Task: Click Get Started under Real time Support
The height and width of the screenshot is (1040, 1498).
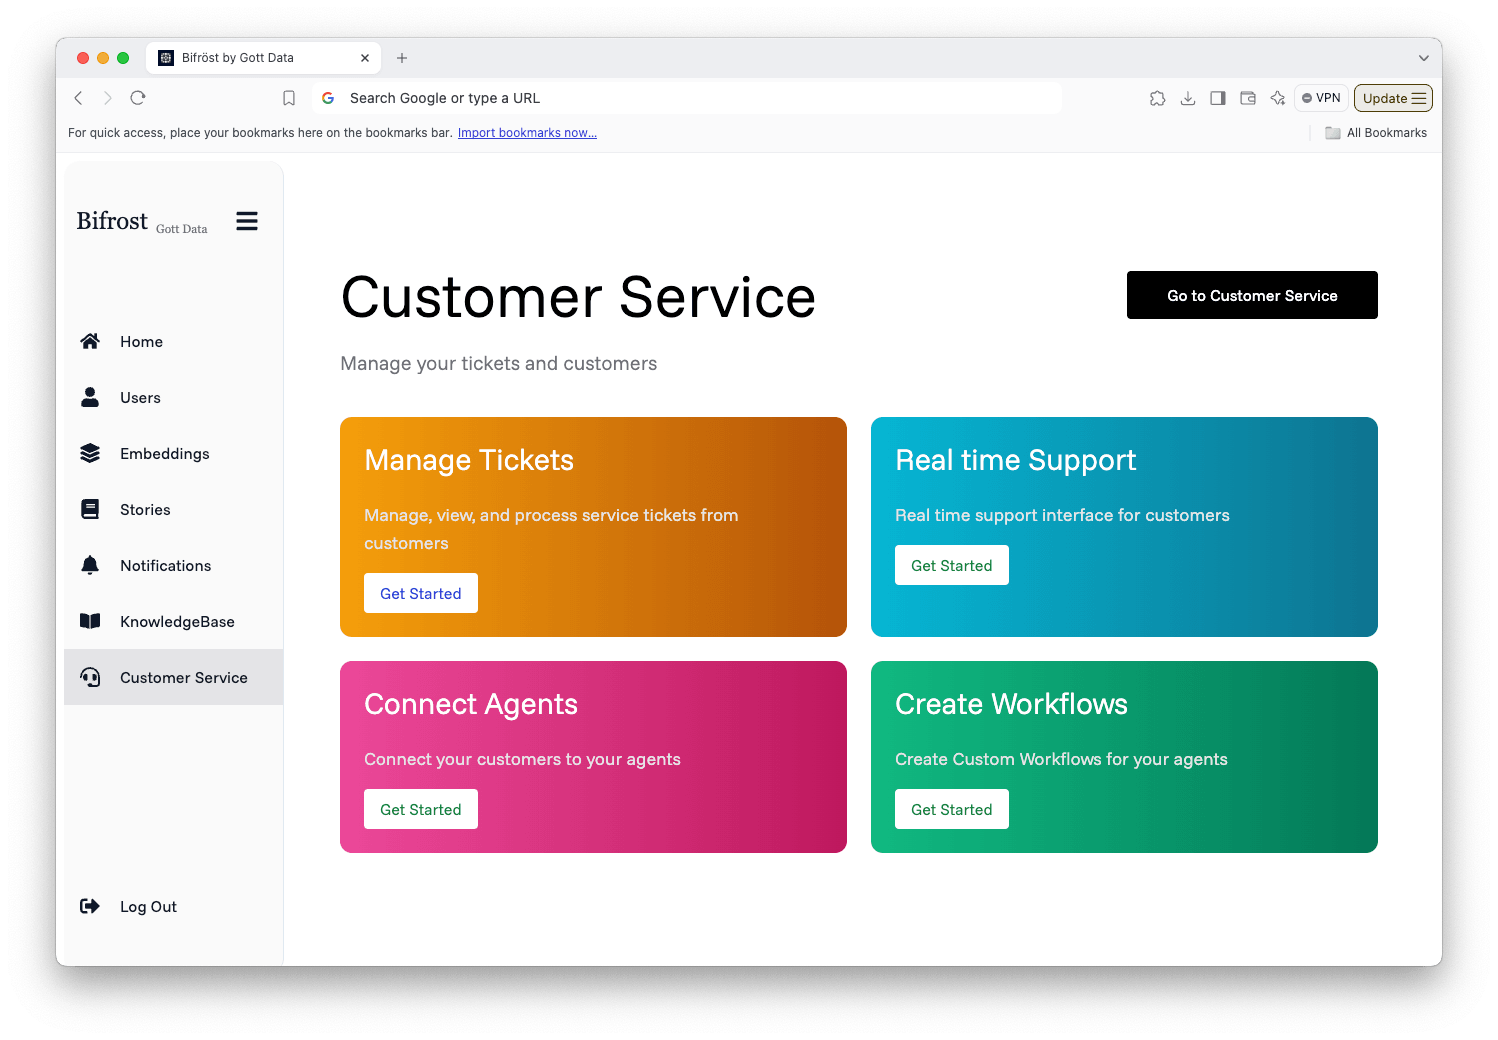Action: (x=951, y=565)
